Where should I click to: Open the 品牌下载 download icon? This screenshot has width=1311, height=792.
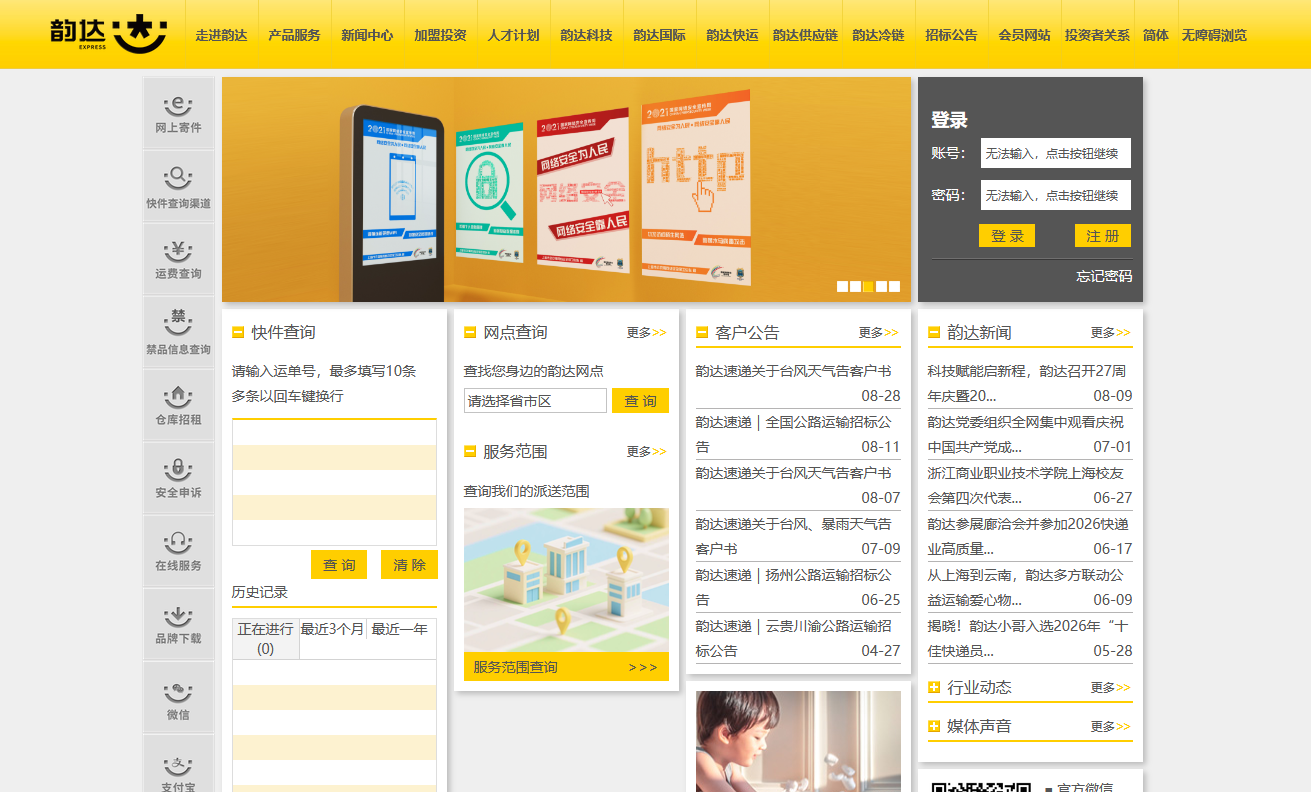coord(178,624)
